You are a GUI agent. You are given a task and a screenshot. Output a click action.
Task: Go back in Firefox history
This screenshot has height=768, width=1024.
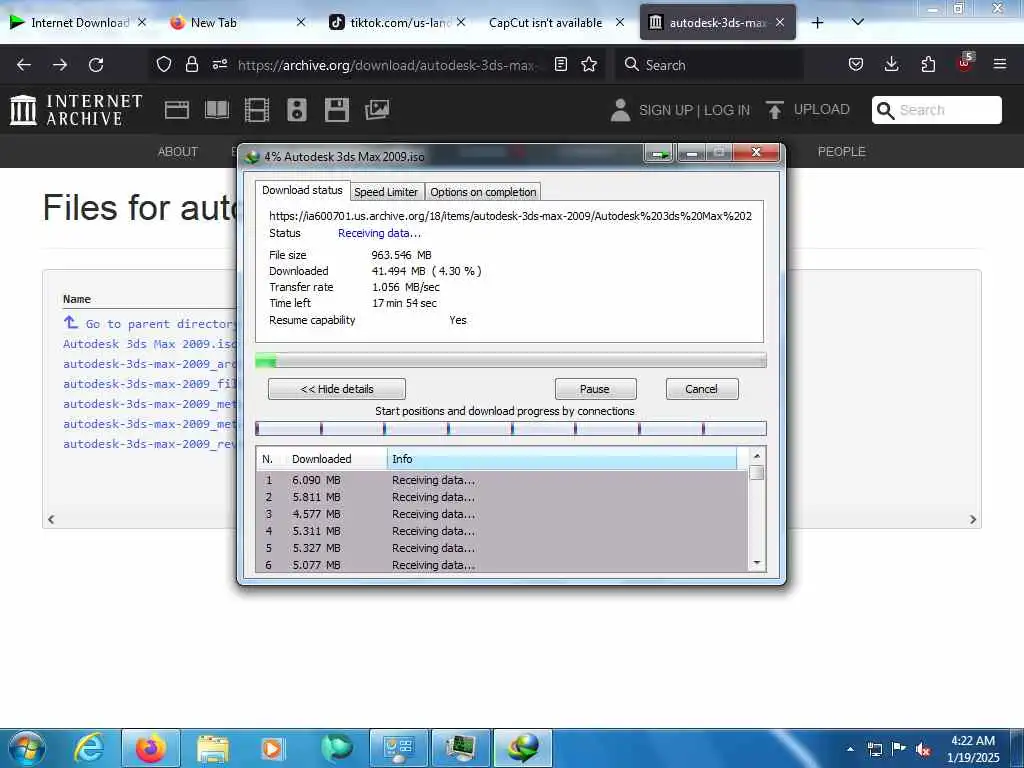click(24, 65)
